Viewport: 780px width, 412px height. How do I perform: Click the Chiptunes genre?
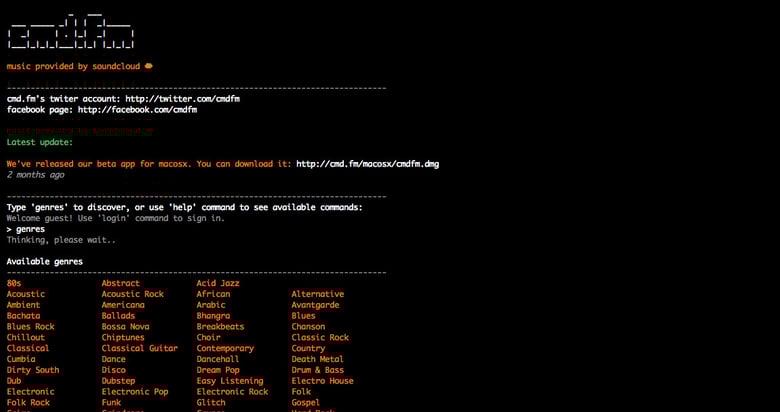pyautogui.click(x=123, y=337)
